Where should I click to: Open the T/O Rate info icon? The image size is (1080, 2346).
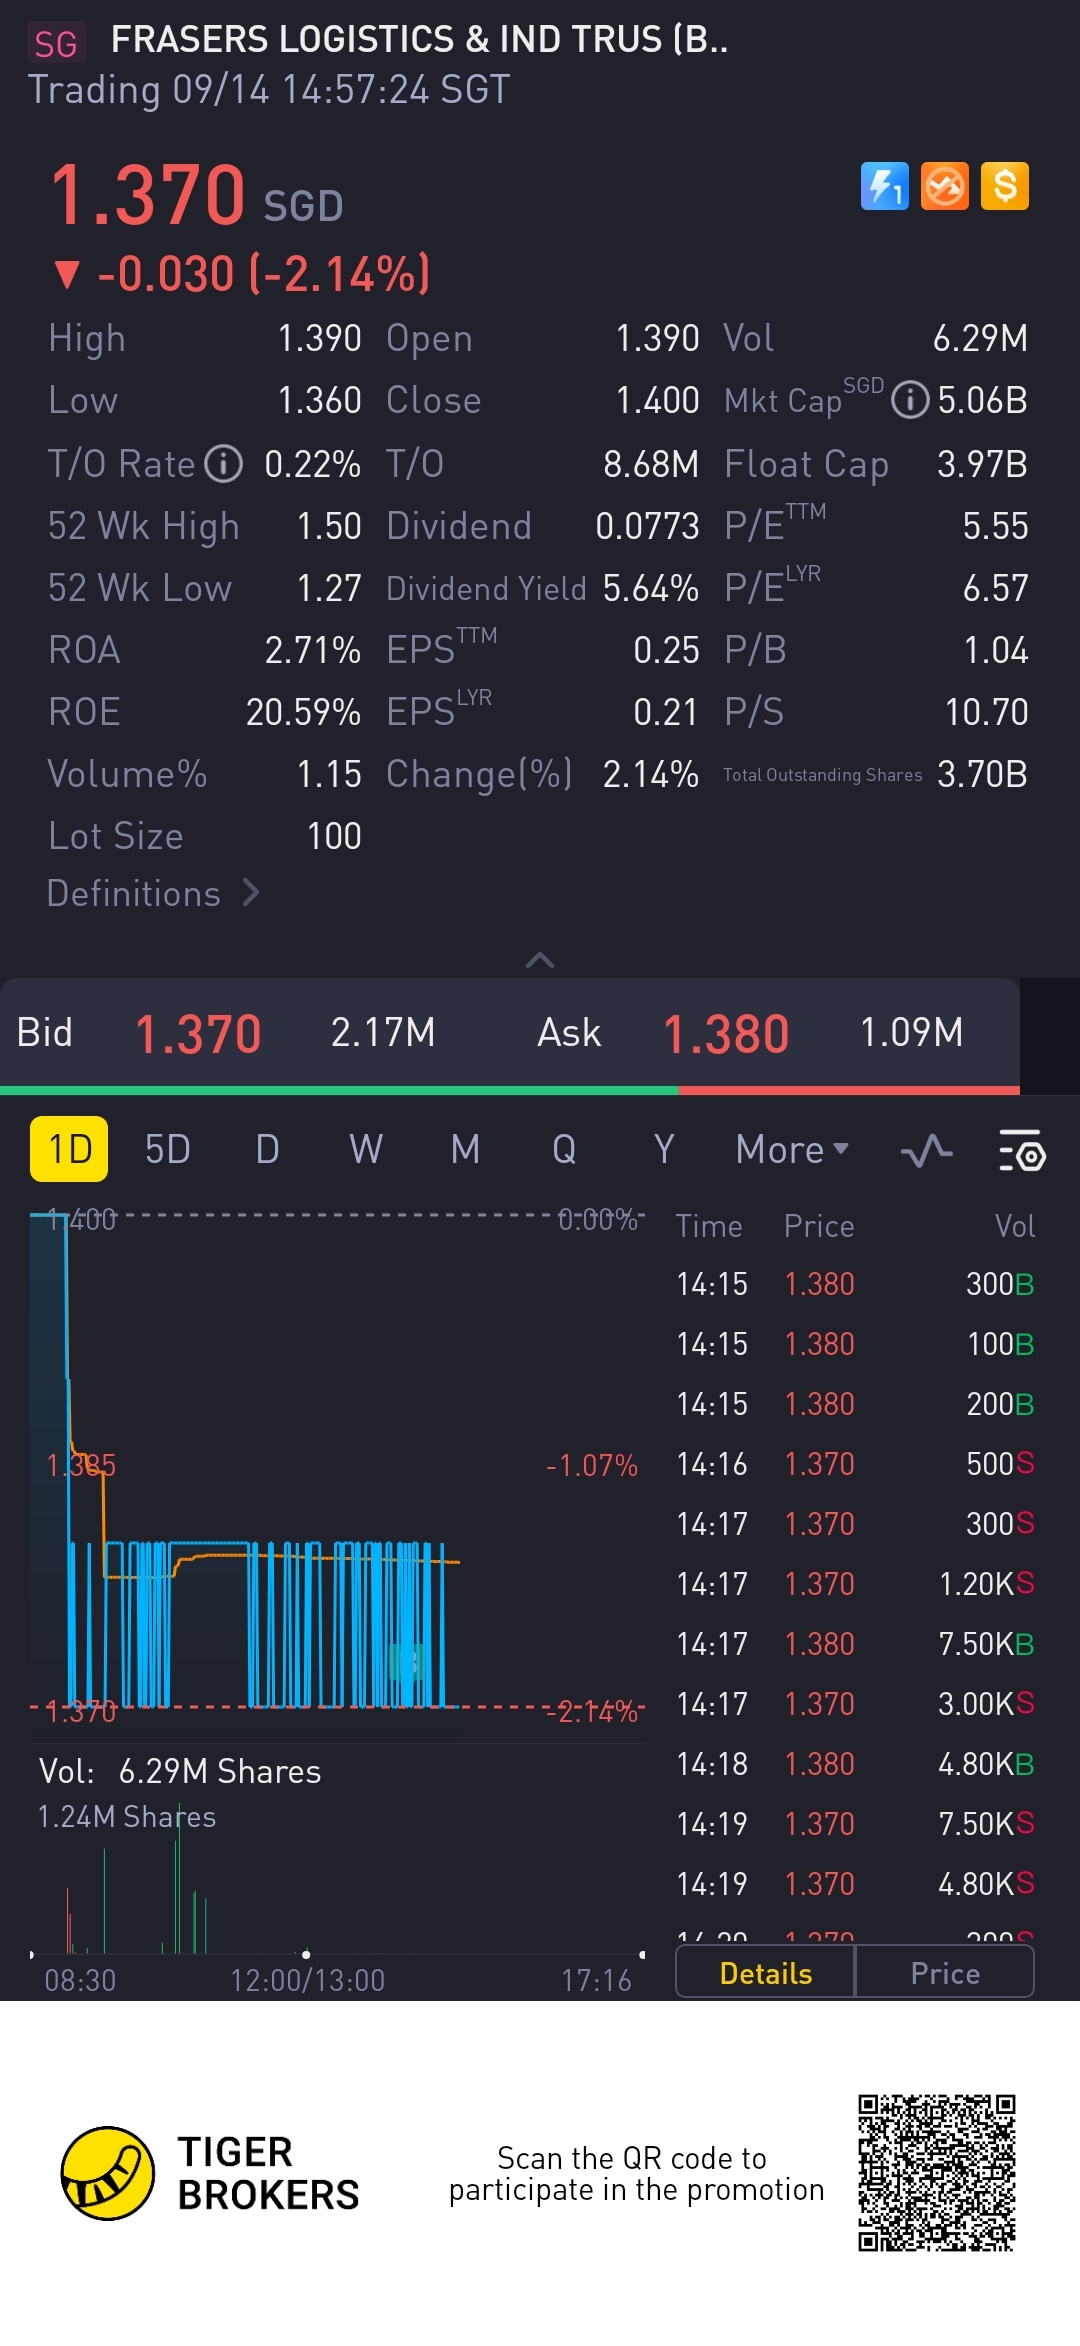click(224, 464)
